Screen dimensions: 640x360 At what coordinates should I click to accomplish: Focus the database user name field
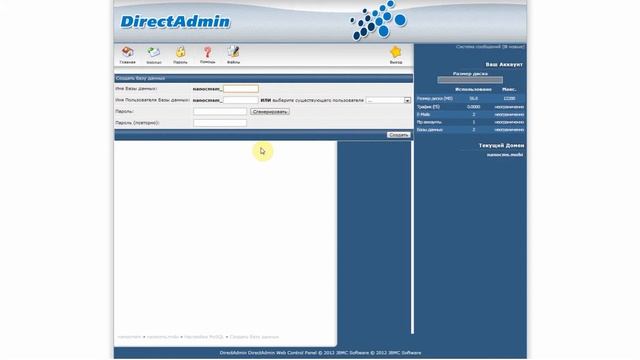240,100
